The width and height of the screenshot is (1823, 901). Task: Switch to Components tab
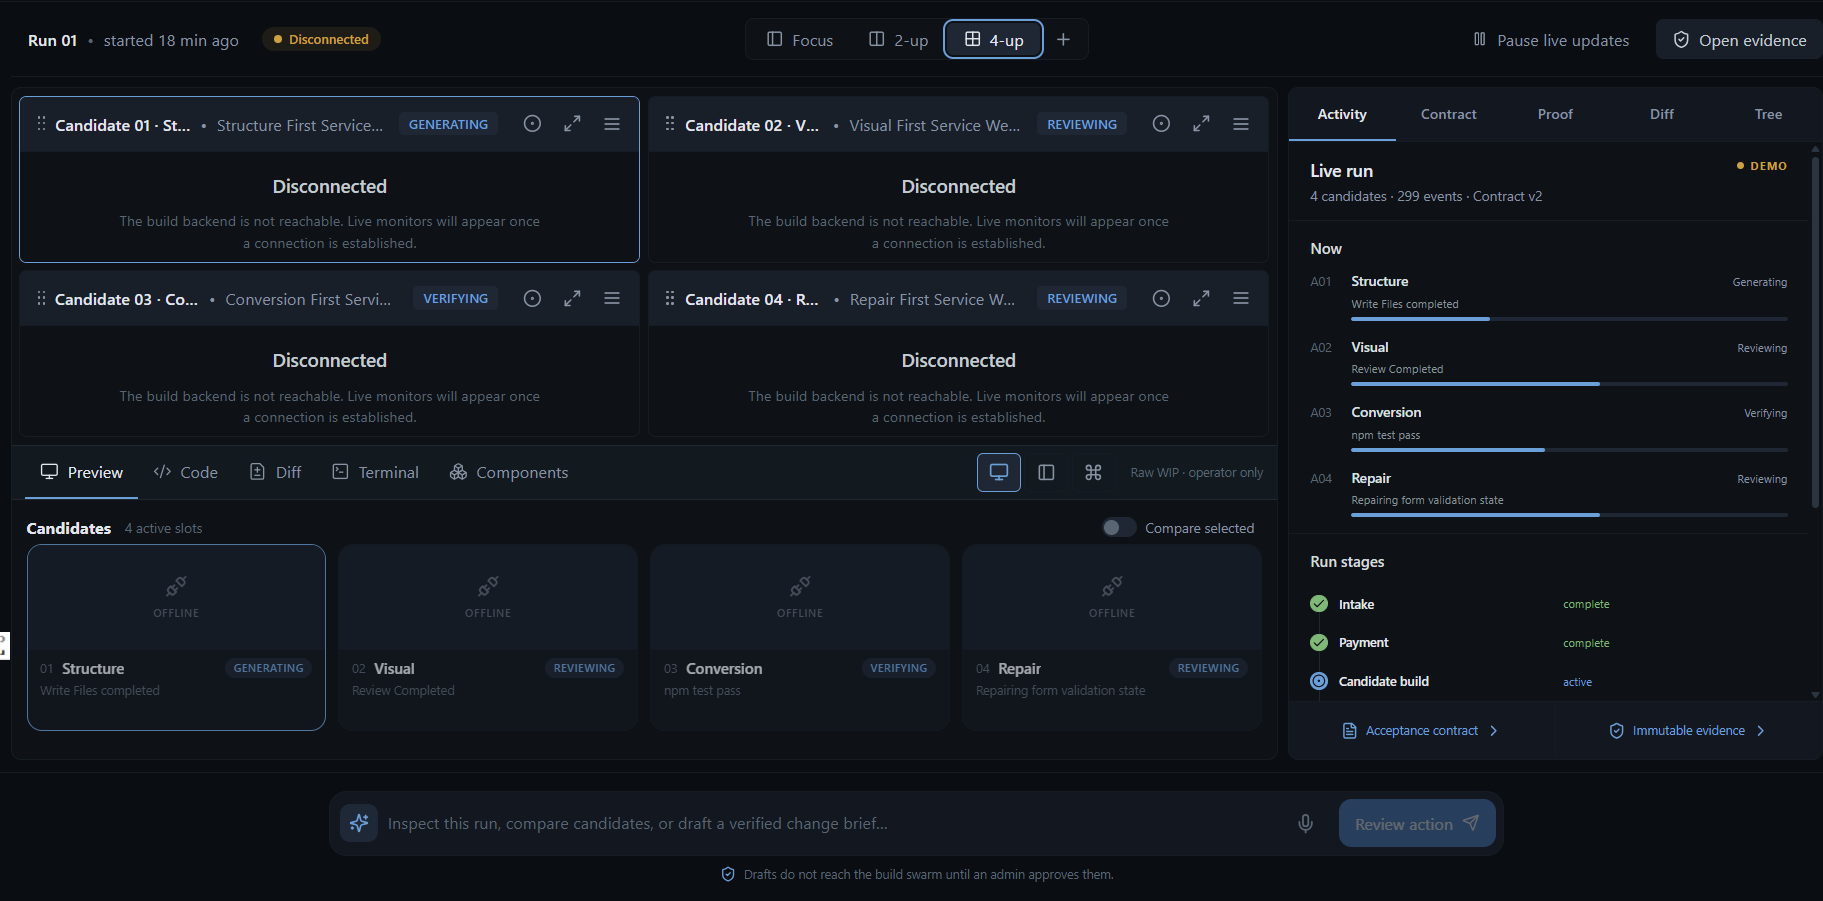click(x=508, y=472)
